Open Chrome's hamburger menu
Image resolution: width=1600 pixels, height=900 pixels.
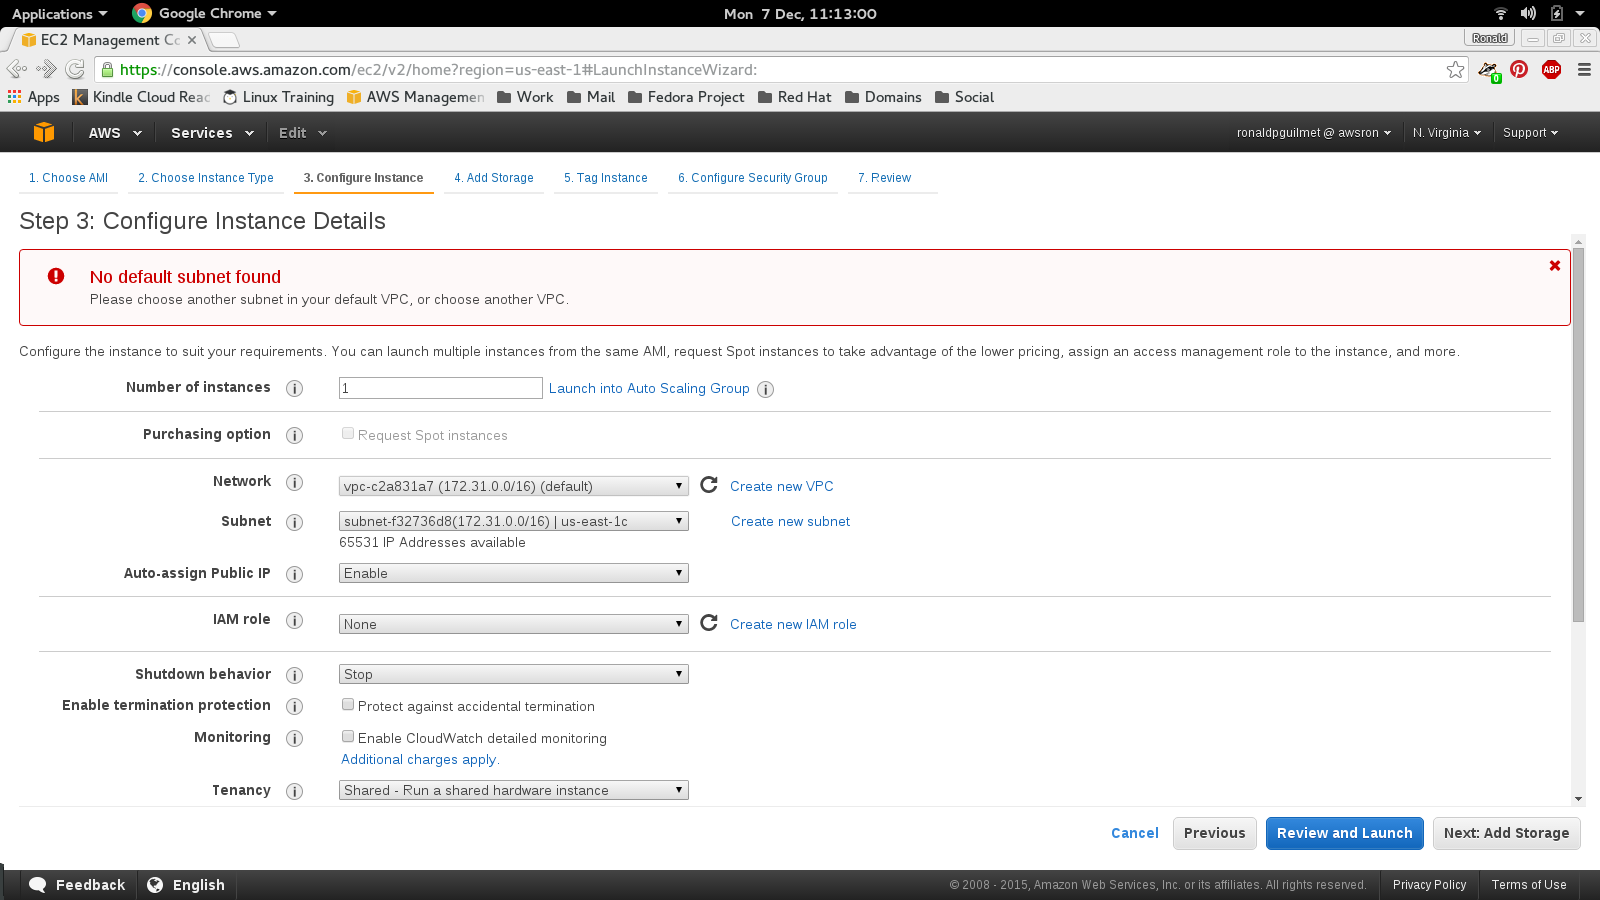point(1584,69)
